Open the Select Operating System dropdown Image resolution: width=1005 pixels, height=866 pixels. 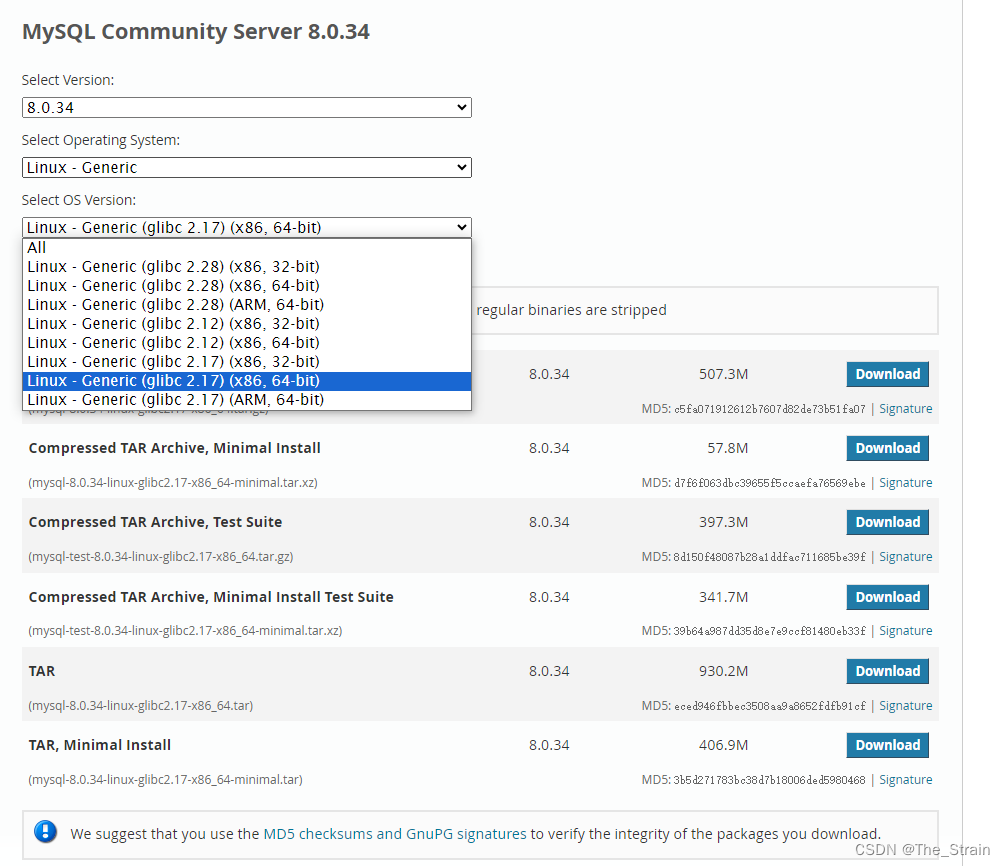pyautogui.click(x=247, y=167)
